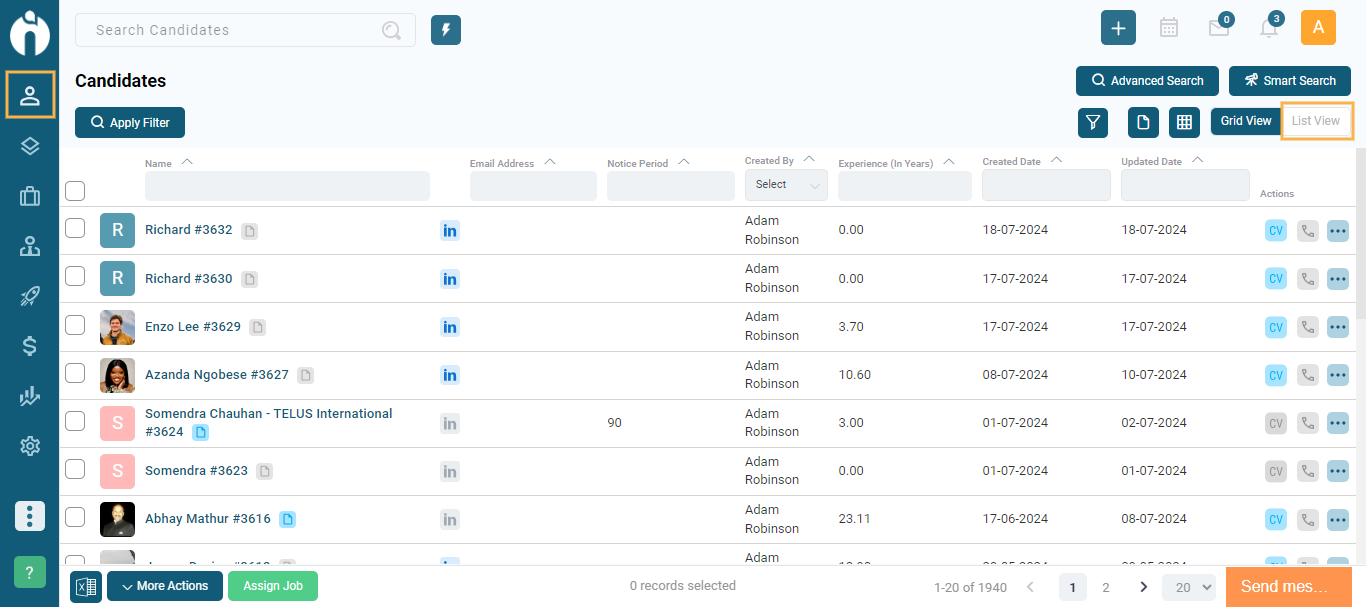Open the notifications bell with 3 alerts

pyautogui.click(x=1269, y=27)
